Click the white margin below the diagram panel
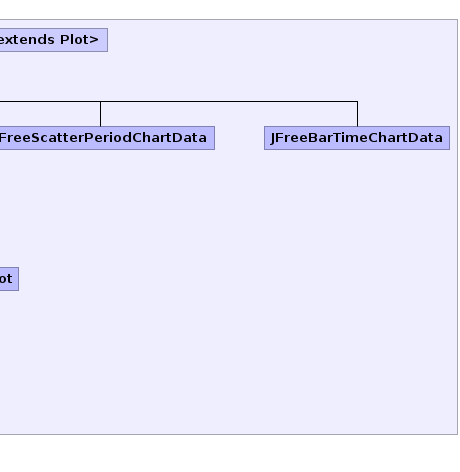This screenshot has width=460, height=472. click(x=230, y=454)
